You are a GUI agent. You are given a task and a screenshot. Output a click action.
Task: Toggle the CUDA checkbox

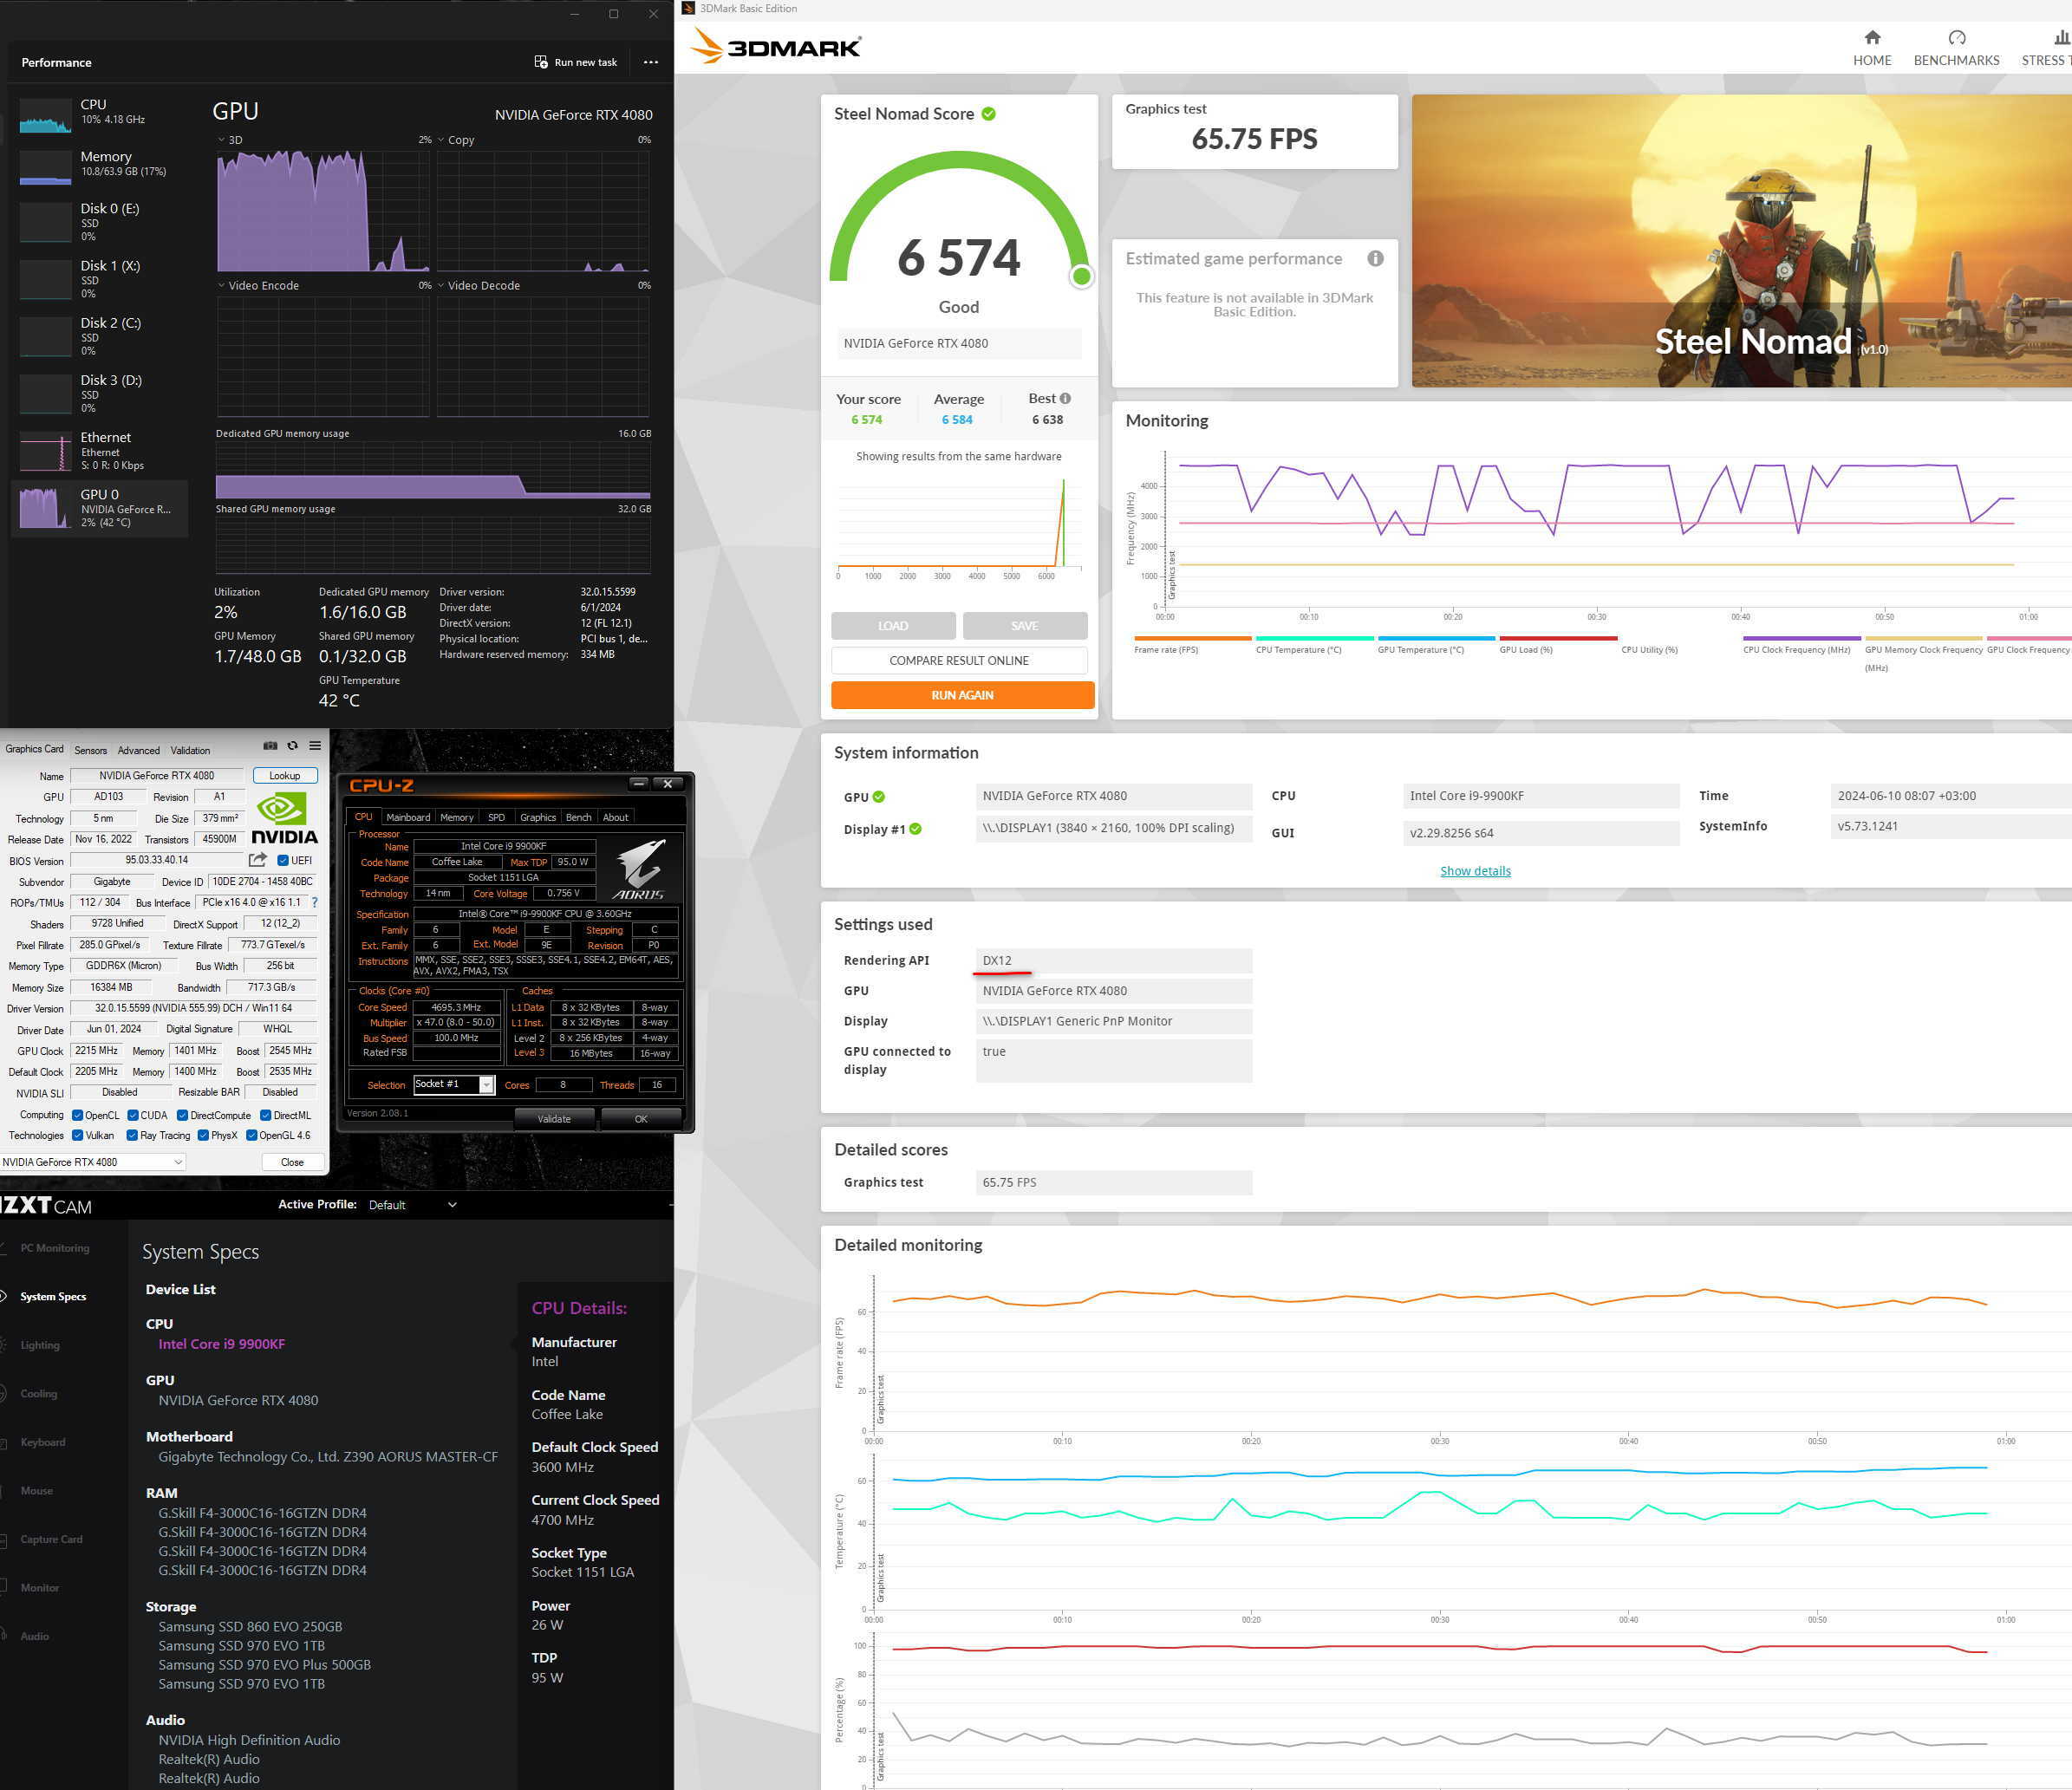pos(133,1115)
